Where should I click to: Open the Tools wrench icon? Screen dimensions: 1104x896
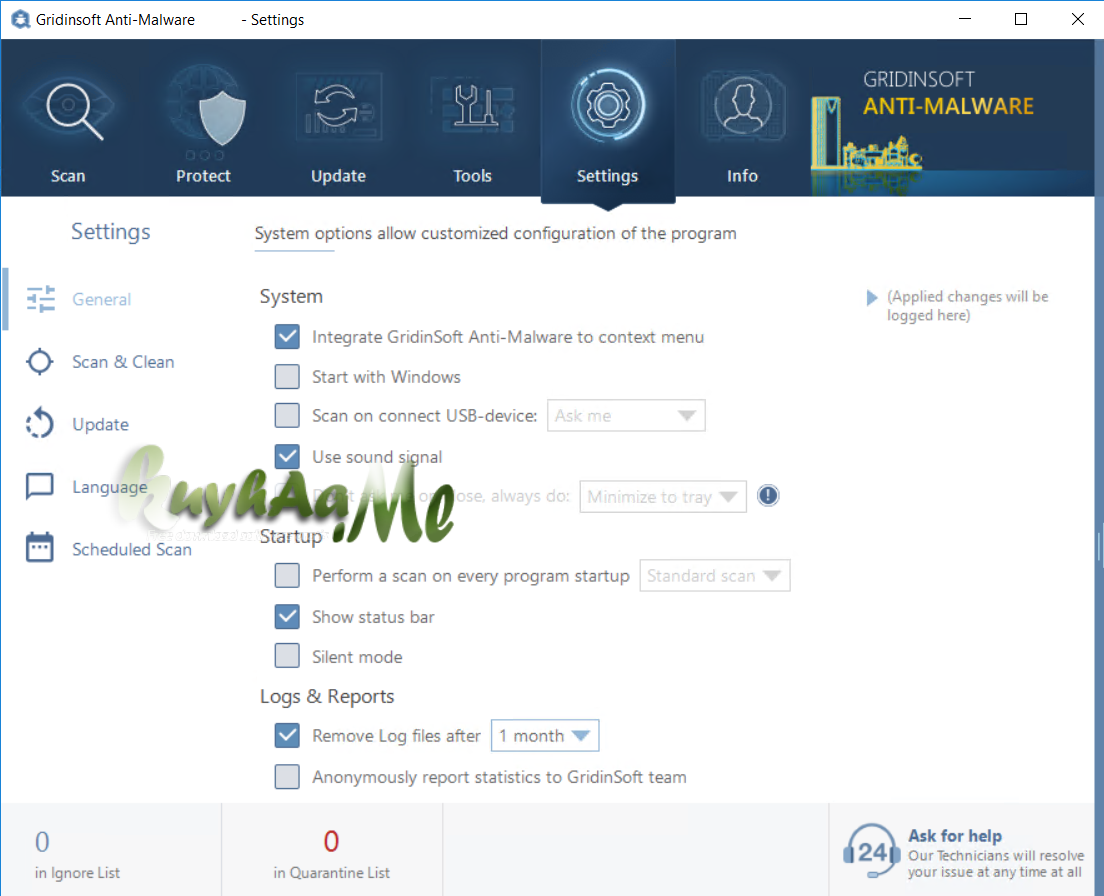(x=474, y=107)
